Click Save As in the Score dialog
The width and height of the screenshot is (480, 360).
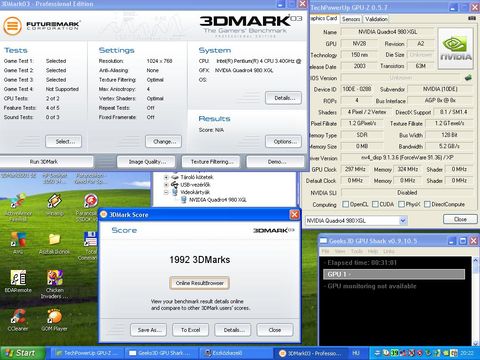(149, 330)
